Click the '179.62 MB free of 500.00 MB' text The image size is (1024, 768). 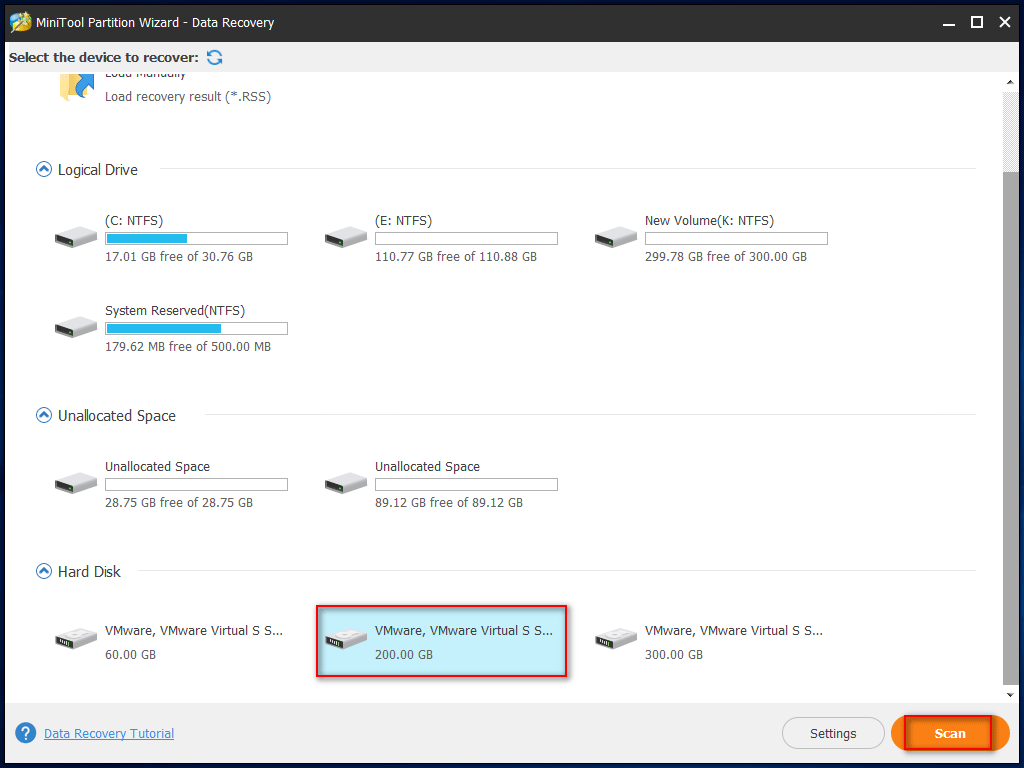[x=188, y=347]
